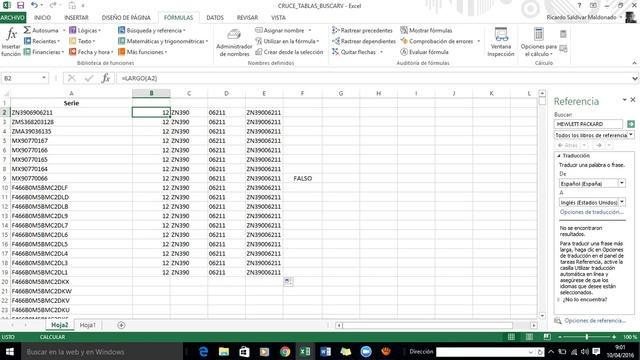This screenshot has height=360, width=640.
Task: Click Buscar field HEWLETT PACKARD
Action: click(x=588, y=124)
